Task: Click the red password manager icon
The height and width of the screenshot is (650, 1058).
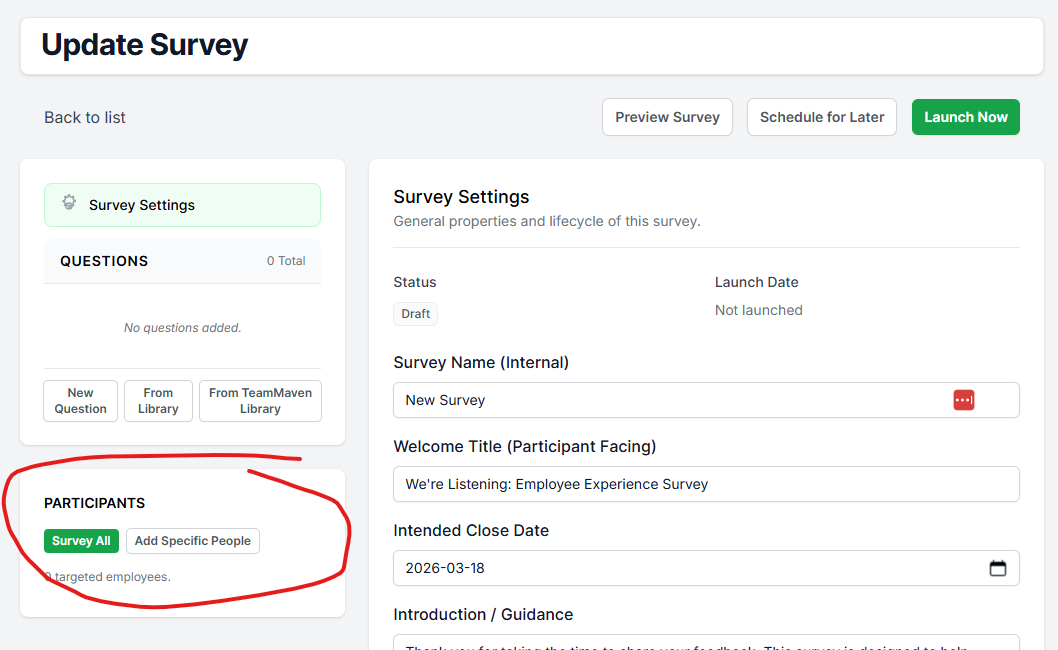Action: tap(963, 400)
